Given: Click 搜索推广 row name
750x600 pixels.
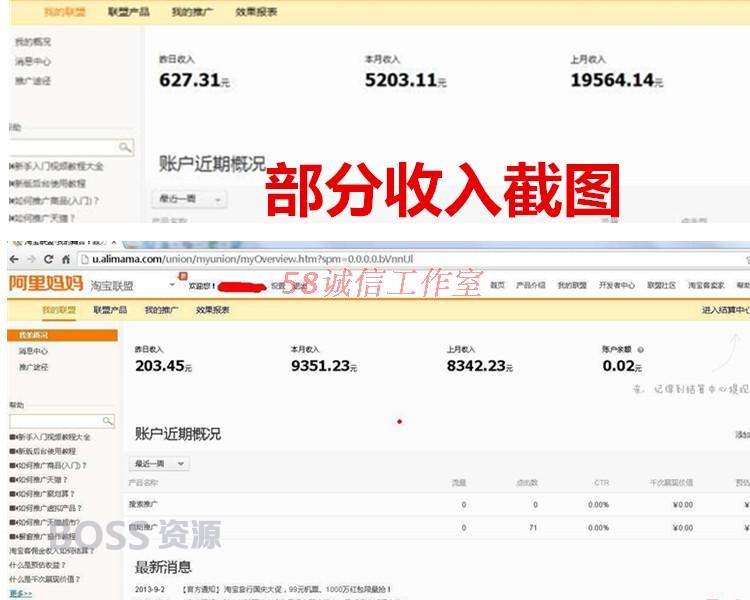Looking at the screenshot, I should tap(143, 504).
